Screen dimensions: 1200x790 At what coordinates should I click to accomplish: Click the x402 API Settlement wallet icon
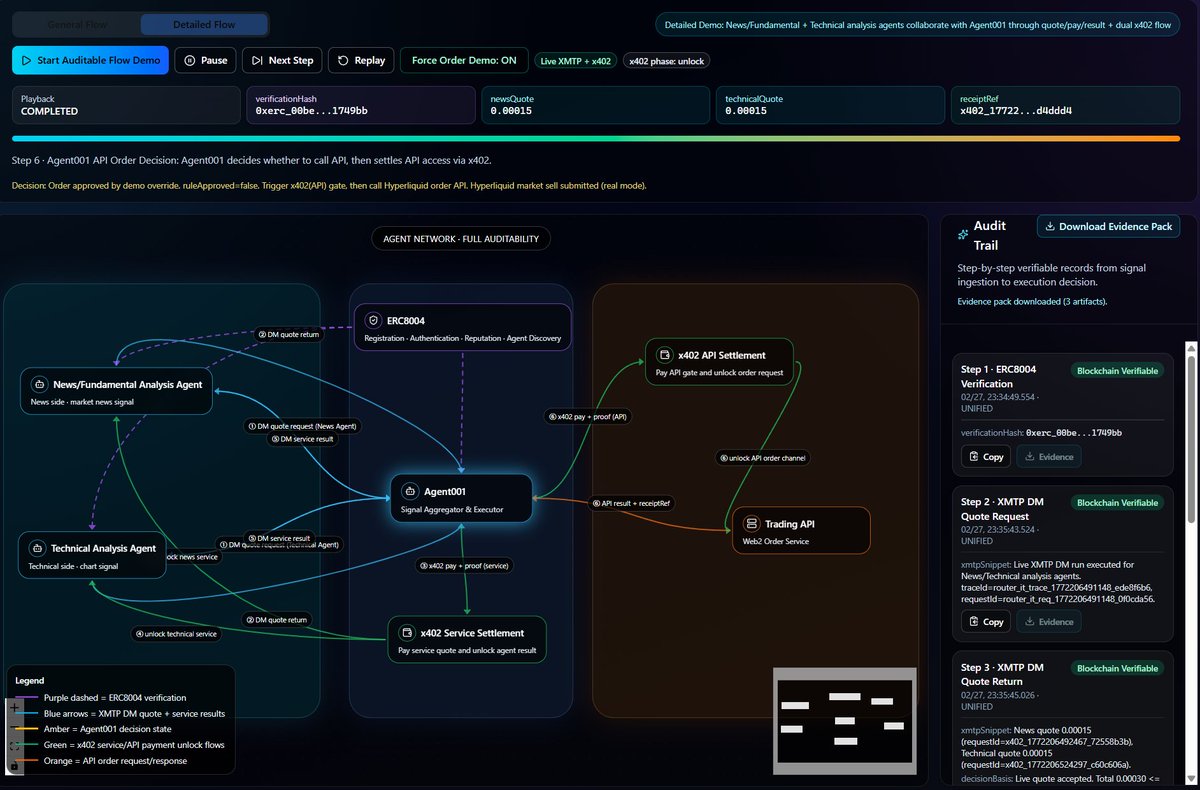coord(664,355)
